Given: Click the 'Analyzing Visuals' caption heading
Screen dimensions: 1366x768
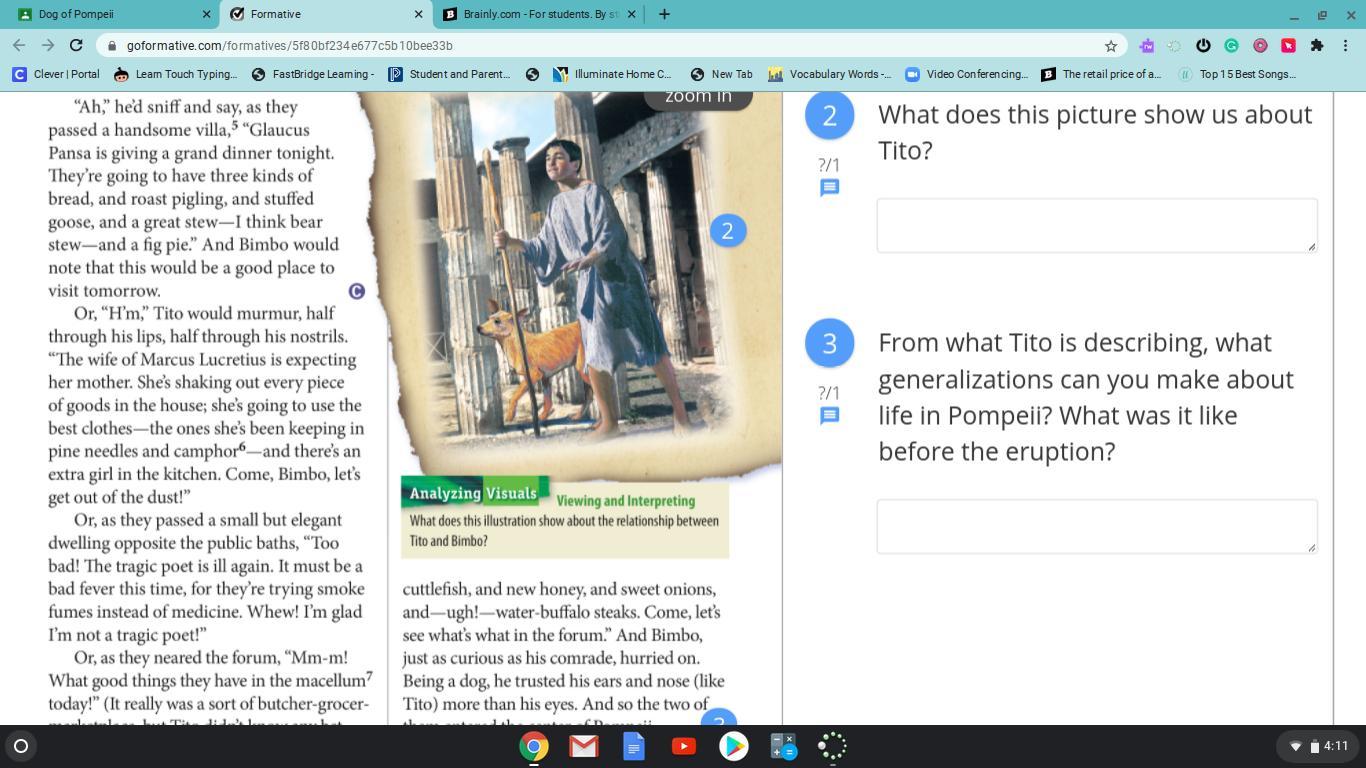Looking at the screenshot, I should tap(474, 493).
